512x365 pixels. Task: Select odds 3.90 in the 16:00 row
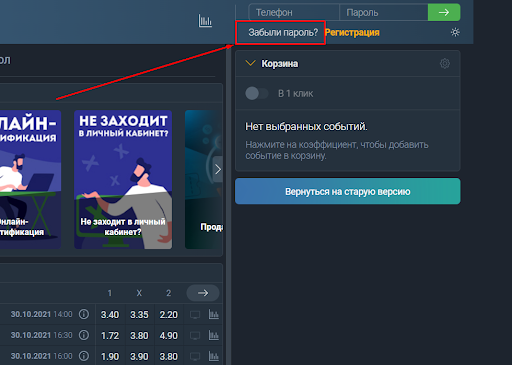[x=139, y=357]
